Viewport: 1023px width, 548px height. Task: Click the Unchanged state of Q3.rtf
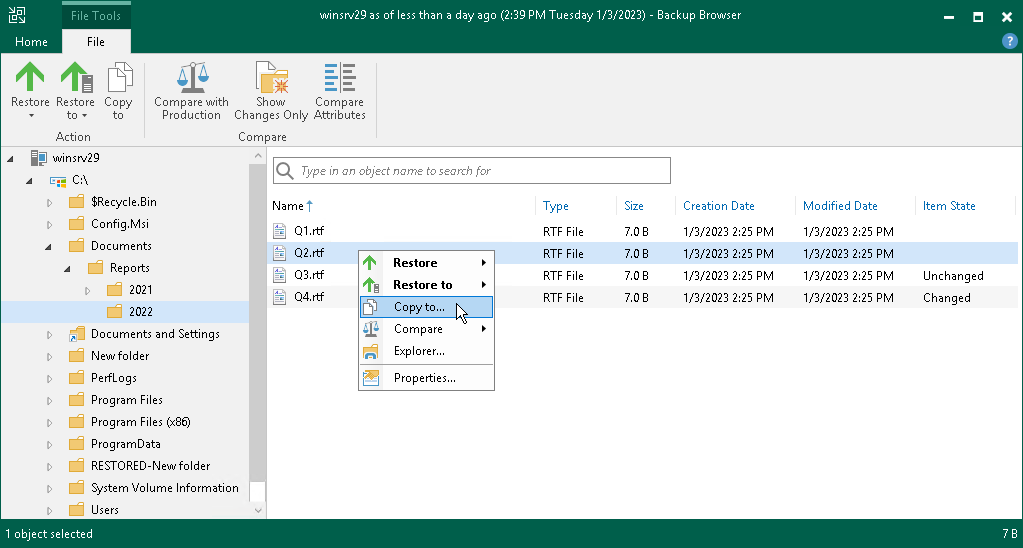953,276
